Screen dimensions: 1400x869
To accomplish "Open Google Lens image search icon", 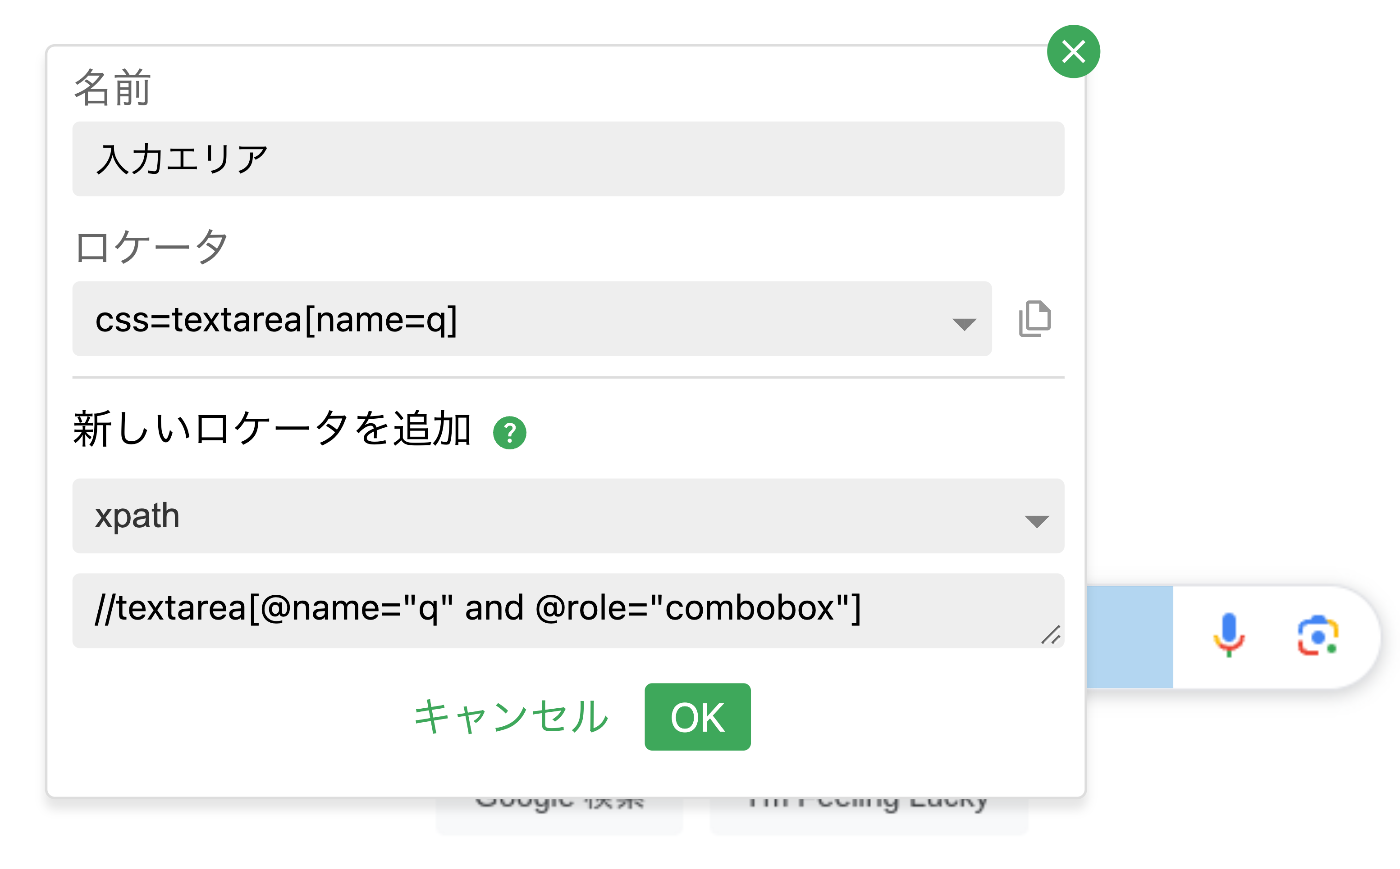I will point(1318,636).
